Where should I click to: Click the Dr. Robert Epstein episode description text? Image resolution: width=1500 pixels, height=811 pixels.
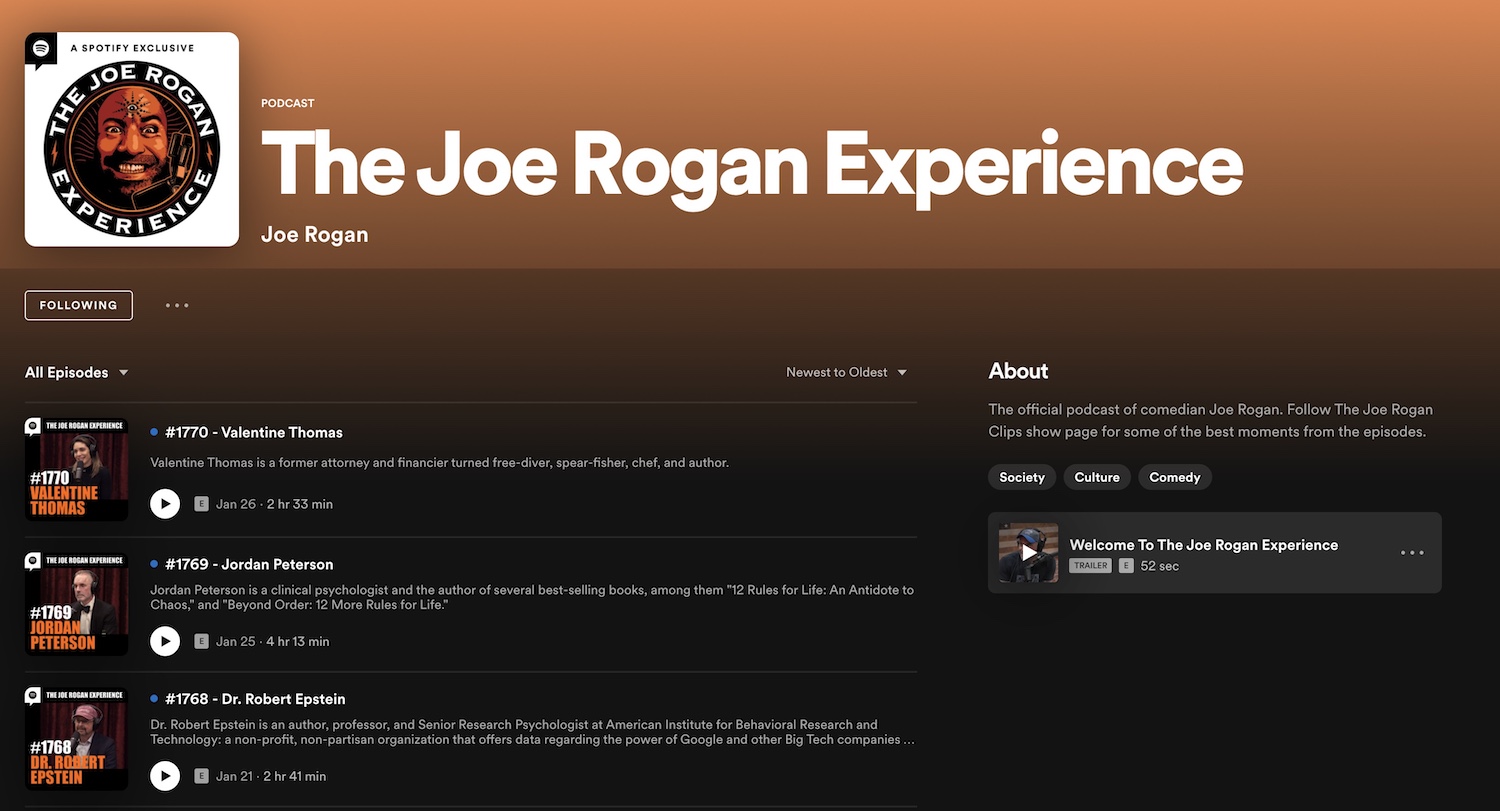click(532, 732)
